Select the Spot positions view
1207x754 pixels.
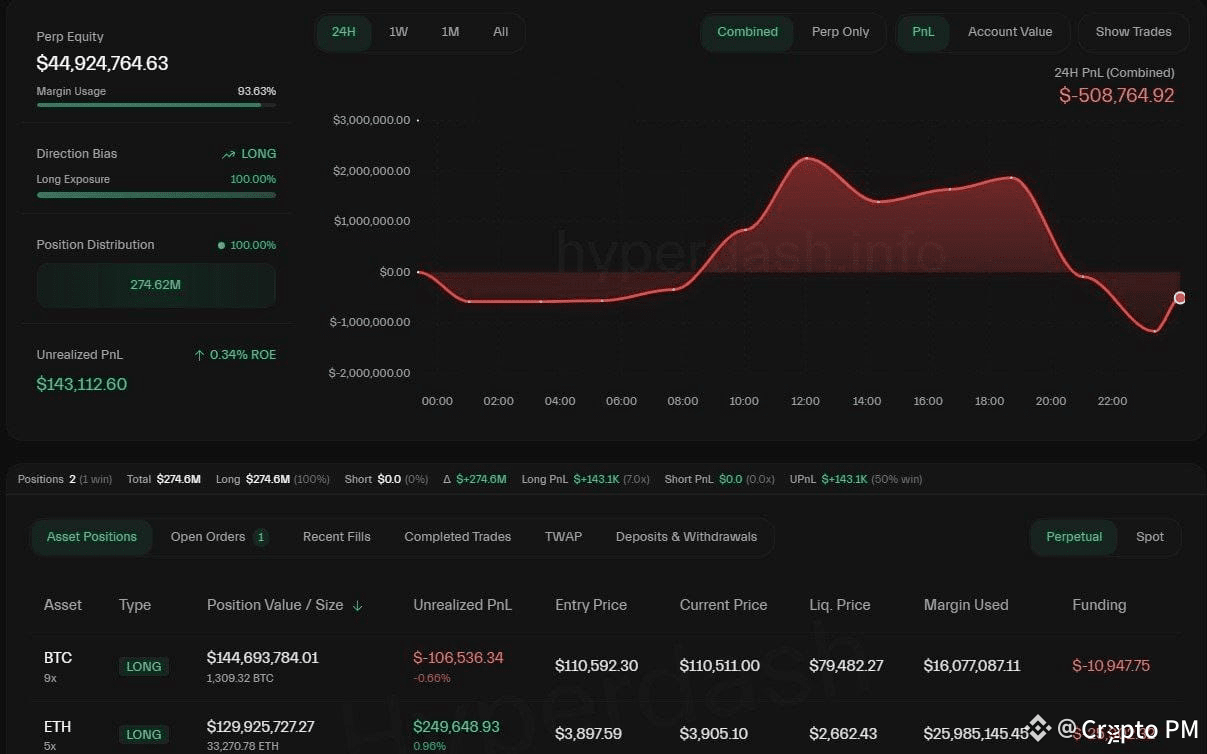[1149, 536]
